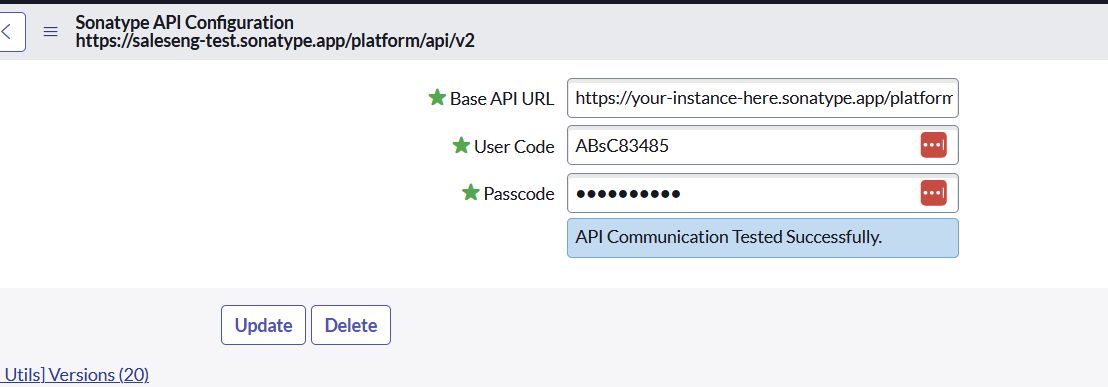This screenshot has height=387, width=1108.
Task: Click the Passcode label
Action: click(x=519, y=194)
